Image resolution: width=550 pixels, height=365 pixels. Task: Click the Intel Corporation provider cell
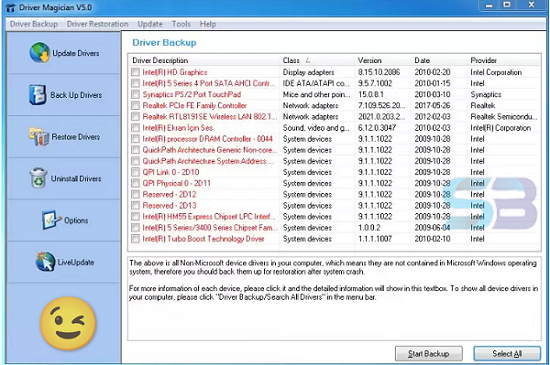tap(496, 72)
